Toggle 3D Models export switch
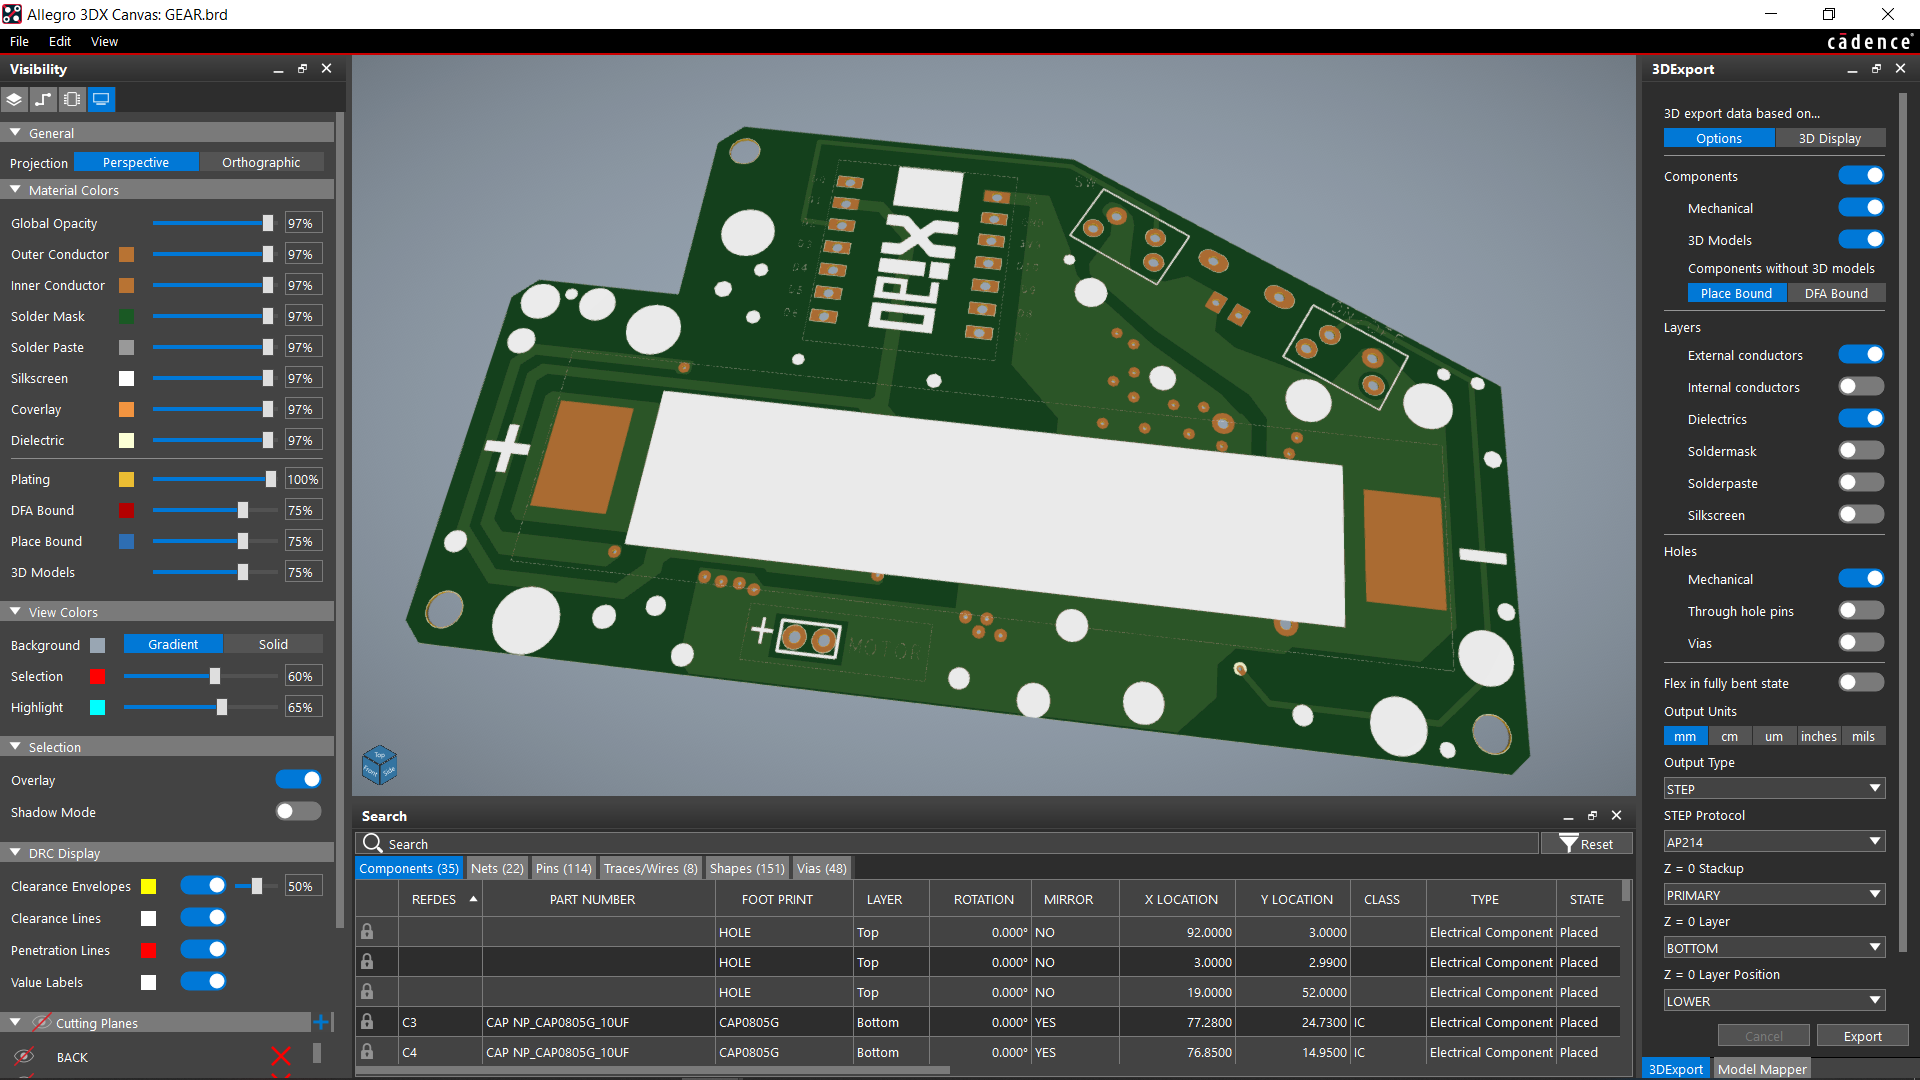 (x=1861, y=240)
